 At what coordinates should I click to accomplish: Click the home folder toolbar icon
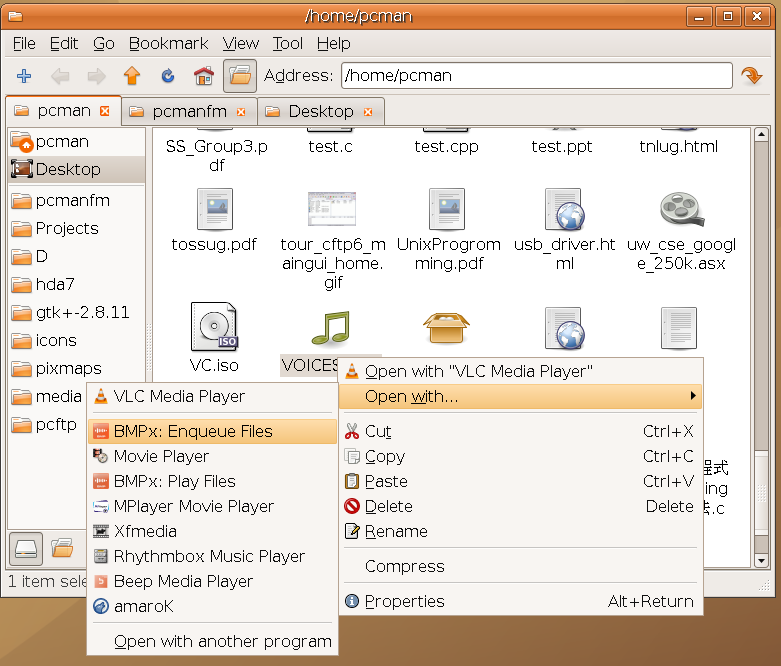click(203, 76)
